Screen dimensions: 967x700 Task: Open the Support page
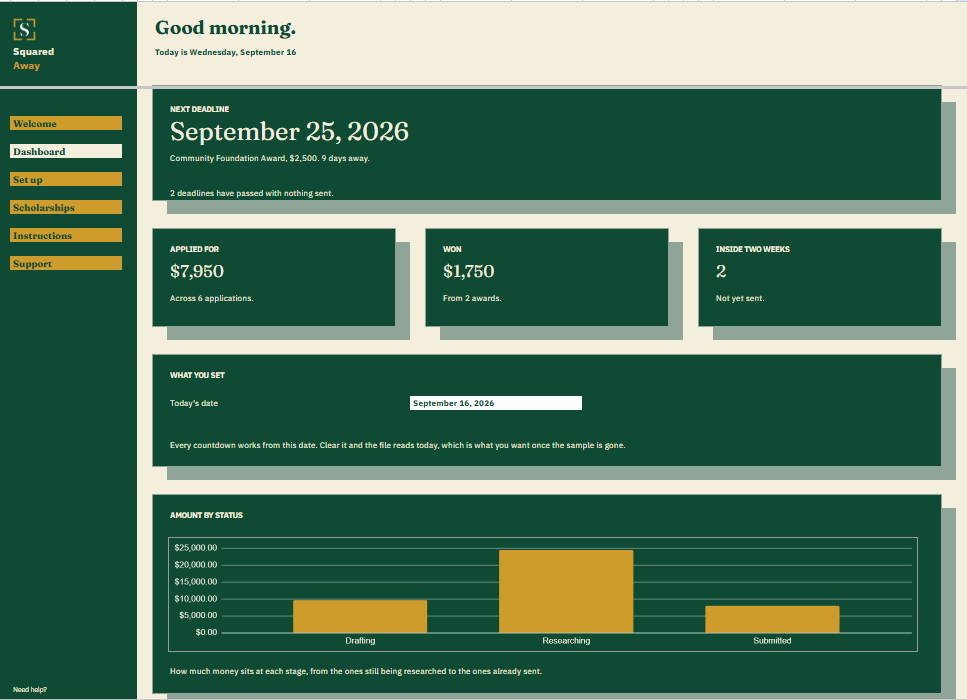[x=66, y=263]
